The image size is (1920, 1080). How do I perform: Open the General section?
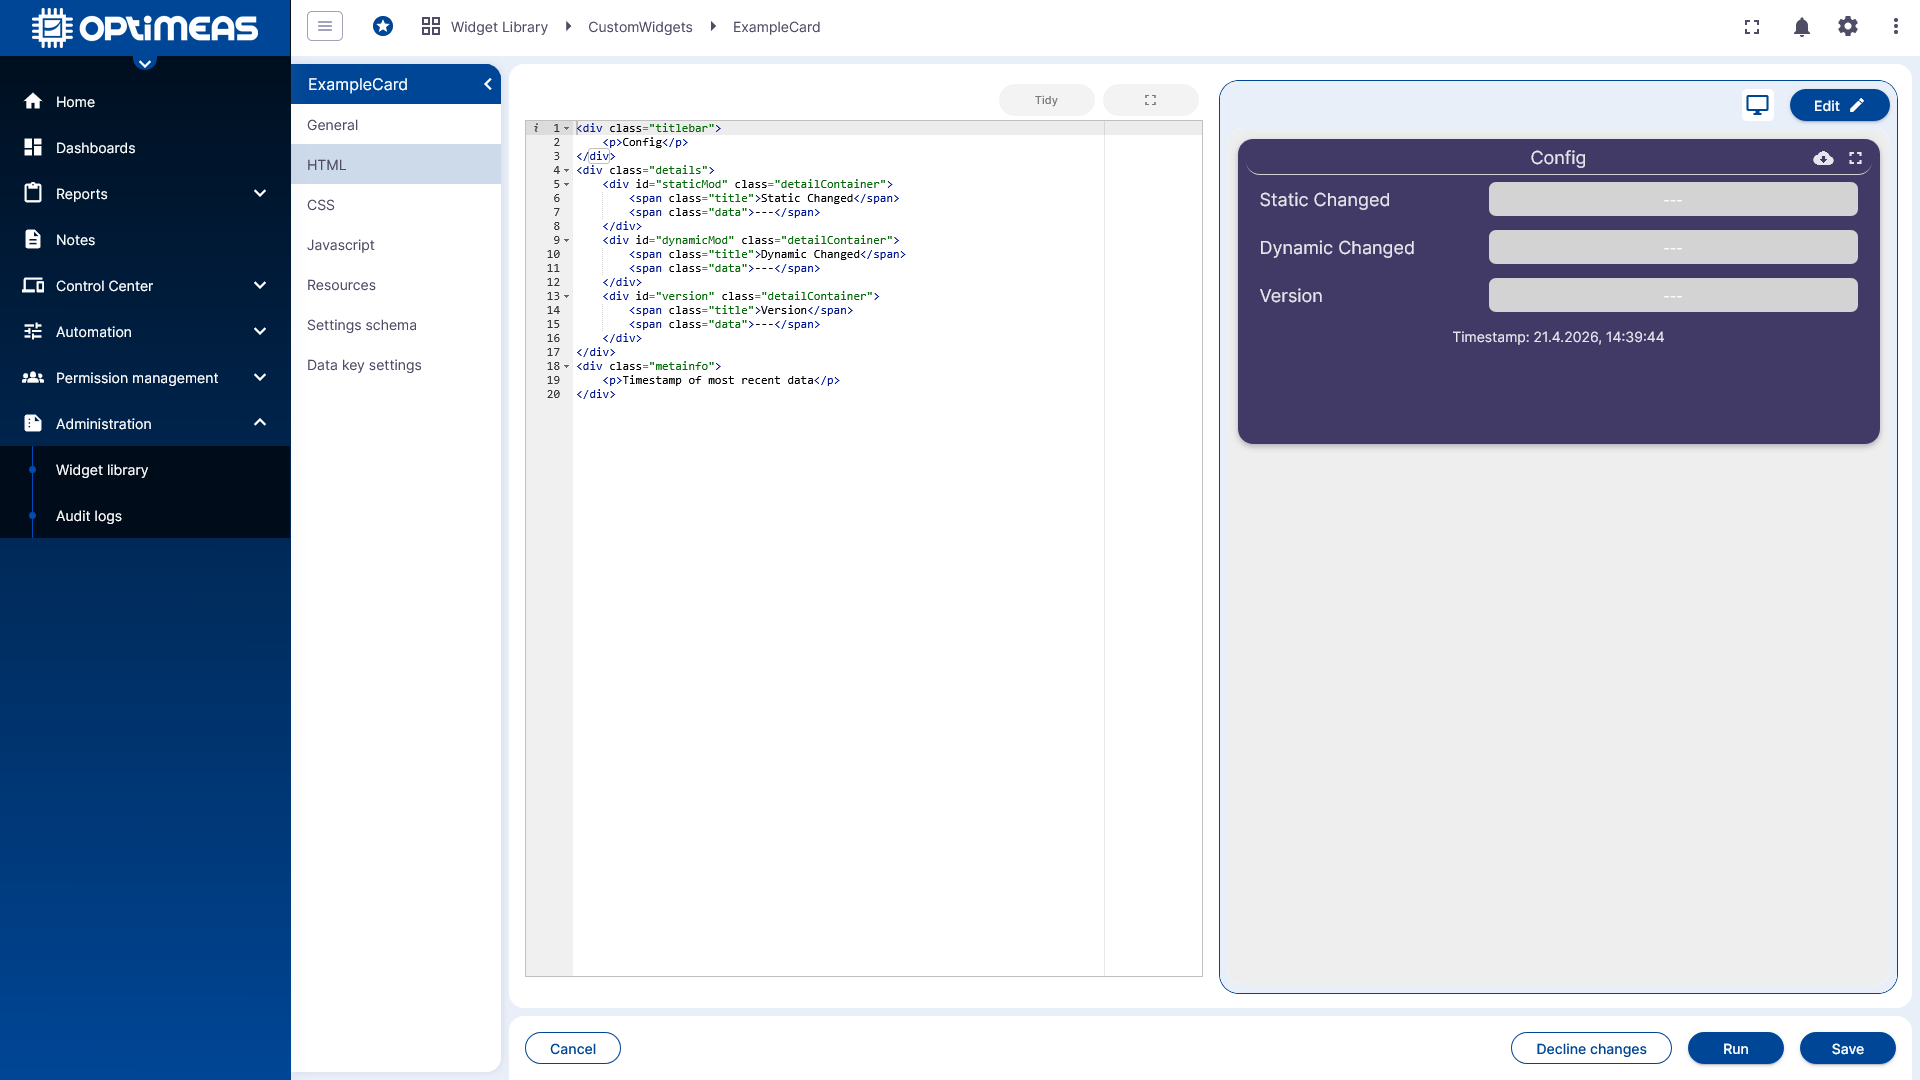pyautogui.click(x=396, y=125)
